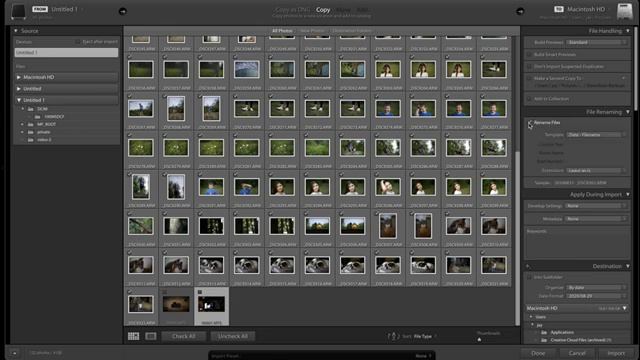Collapse the File Handling panel
This screenshot has width=640, height=360.
628,31
